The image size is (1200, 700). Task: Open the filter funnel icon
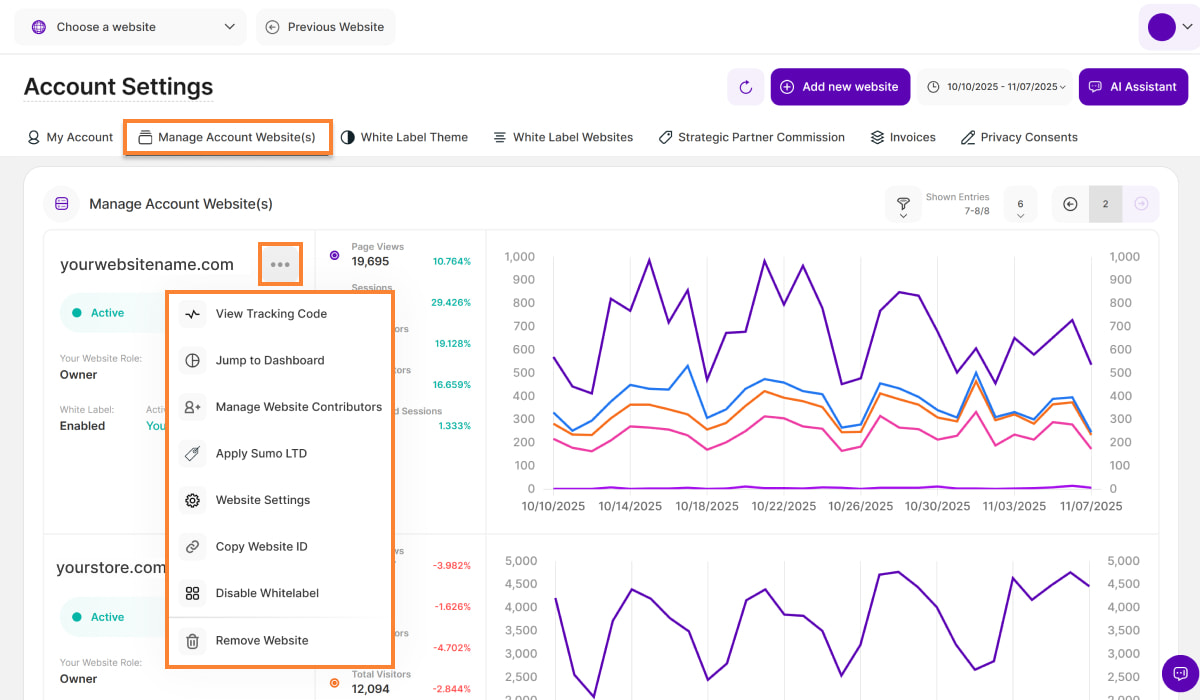pyautogui.click(x=903, y=204)
